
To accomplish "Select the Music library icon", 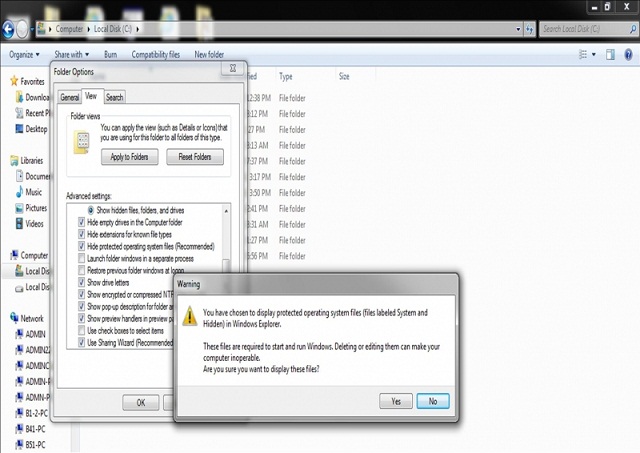I will pyautogui.click(x=19, y=192).
